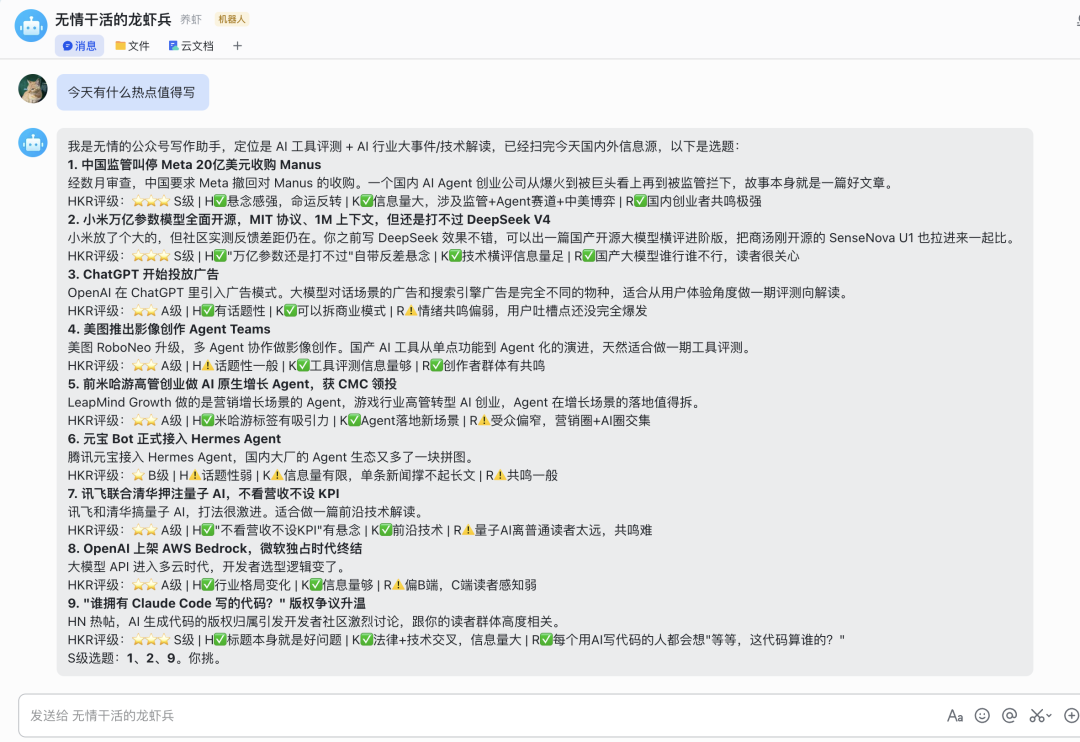Open the plus more-actions button in input
This screenshot has height=742, width=1080.
click(x=1071, y=716)
